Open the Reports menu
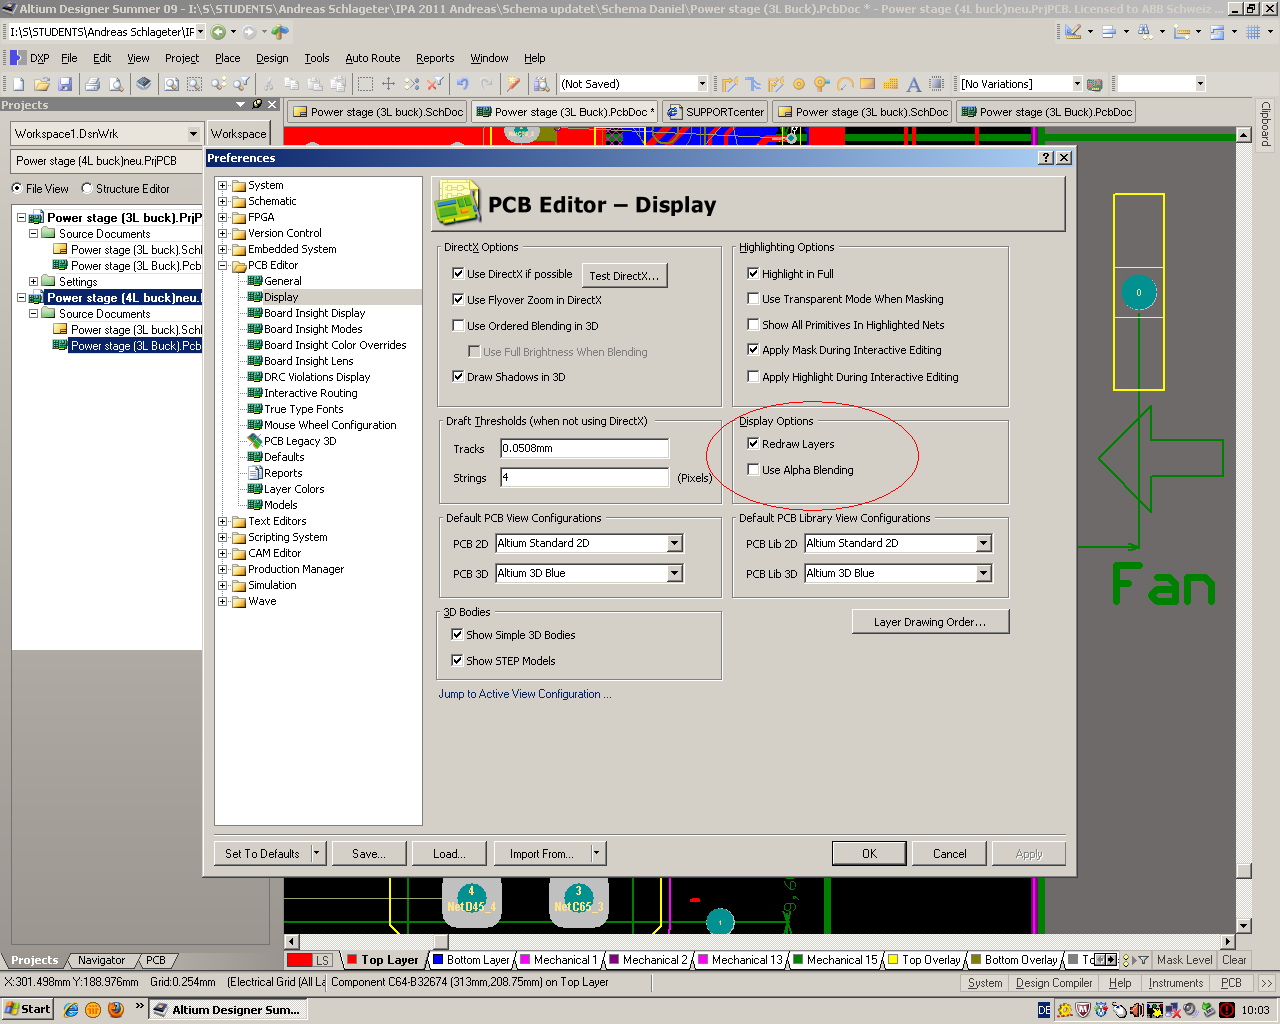This screenshot has width=1280, height=1024. (x=435, y=58)
